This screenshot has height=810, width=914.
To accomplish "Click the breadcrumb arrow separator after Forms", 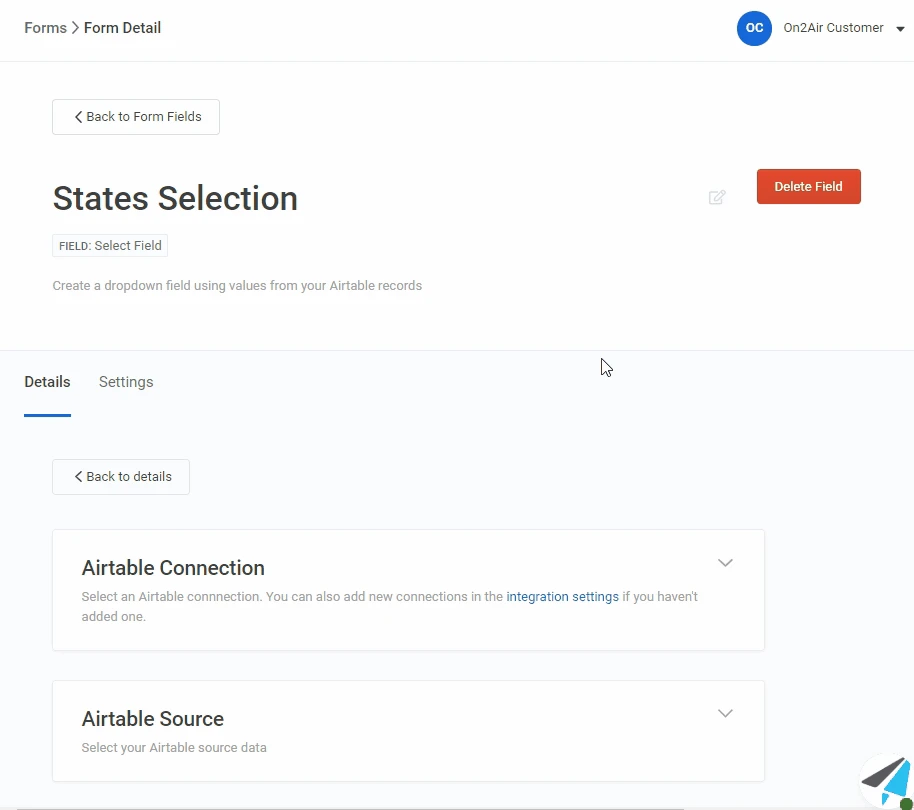I will point(75,28).
